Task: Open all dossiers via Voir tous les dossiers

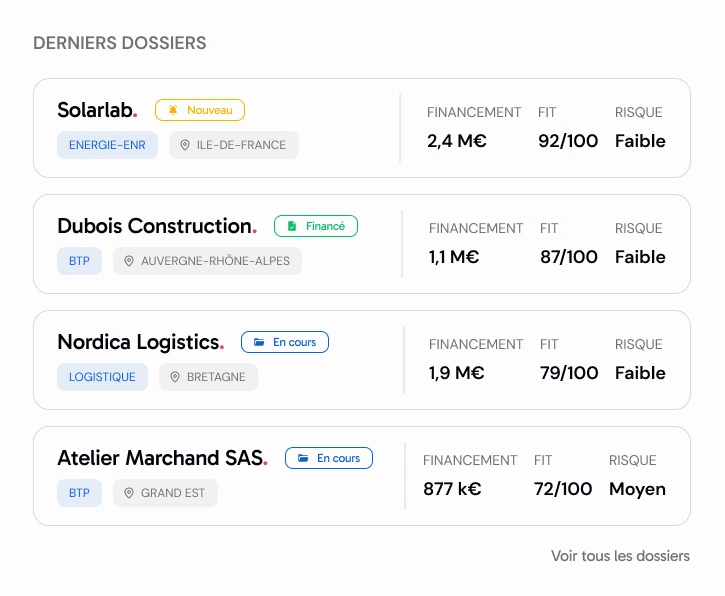Action: (620, 556)
